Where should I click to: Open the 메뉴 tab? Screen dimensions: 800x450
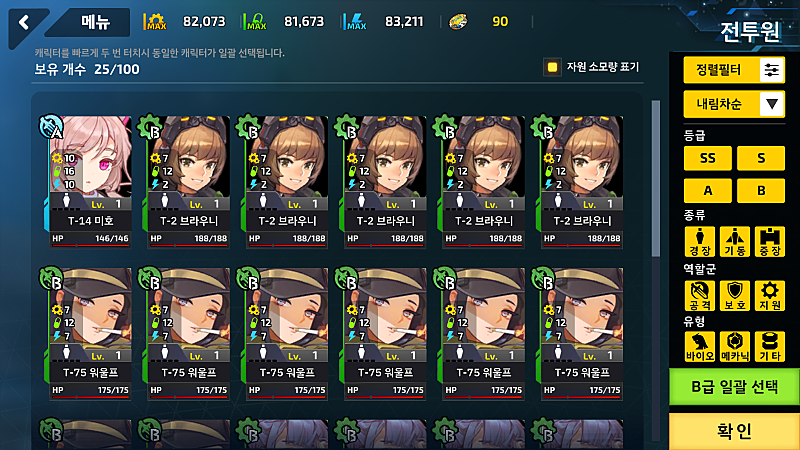[x=95, y=22]
